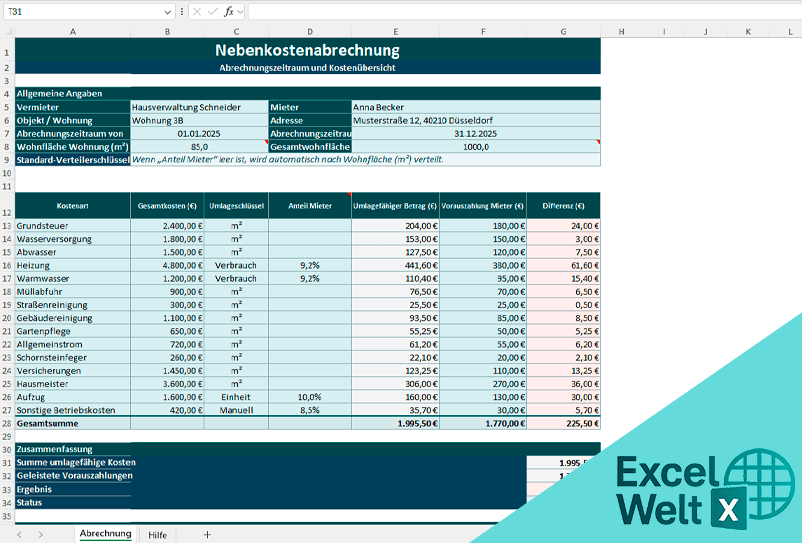
Task: Switch to the Hilfe sheet tab
Action: tap(157, 535)
